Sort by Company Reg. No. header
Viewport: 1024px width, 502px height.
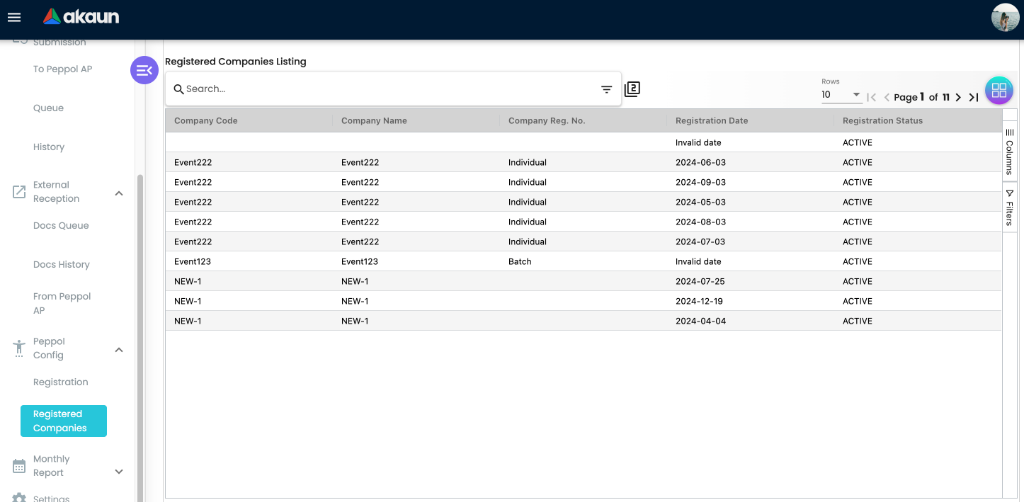pos(583,121)
